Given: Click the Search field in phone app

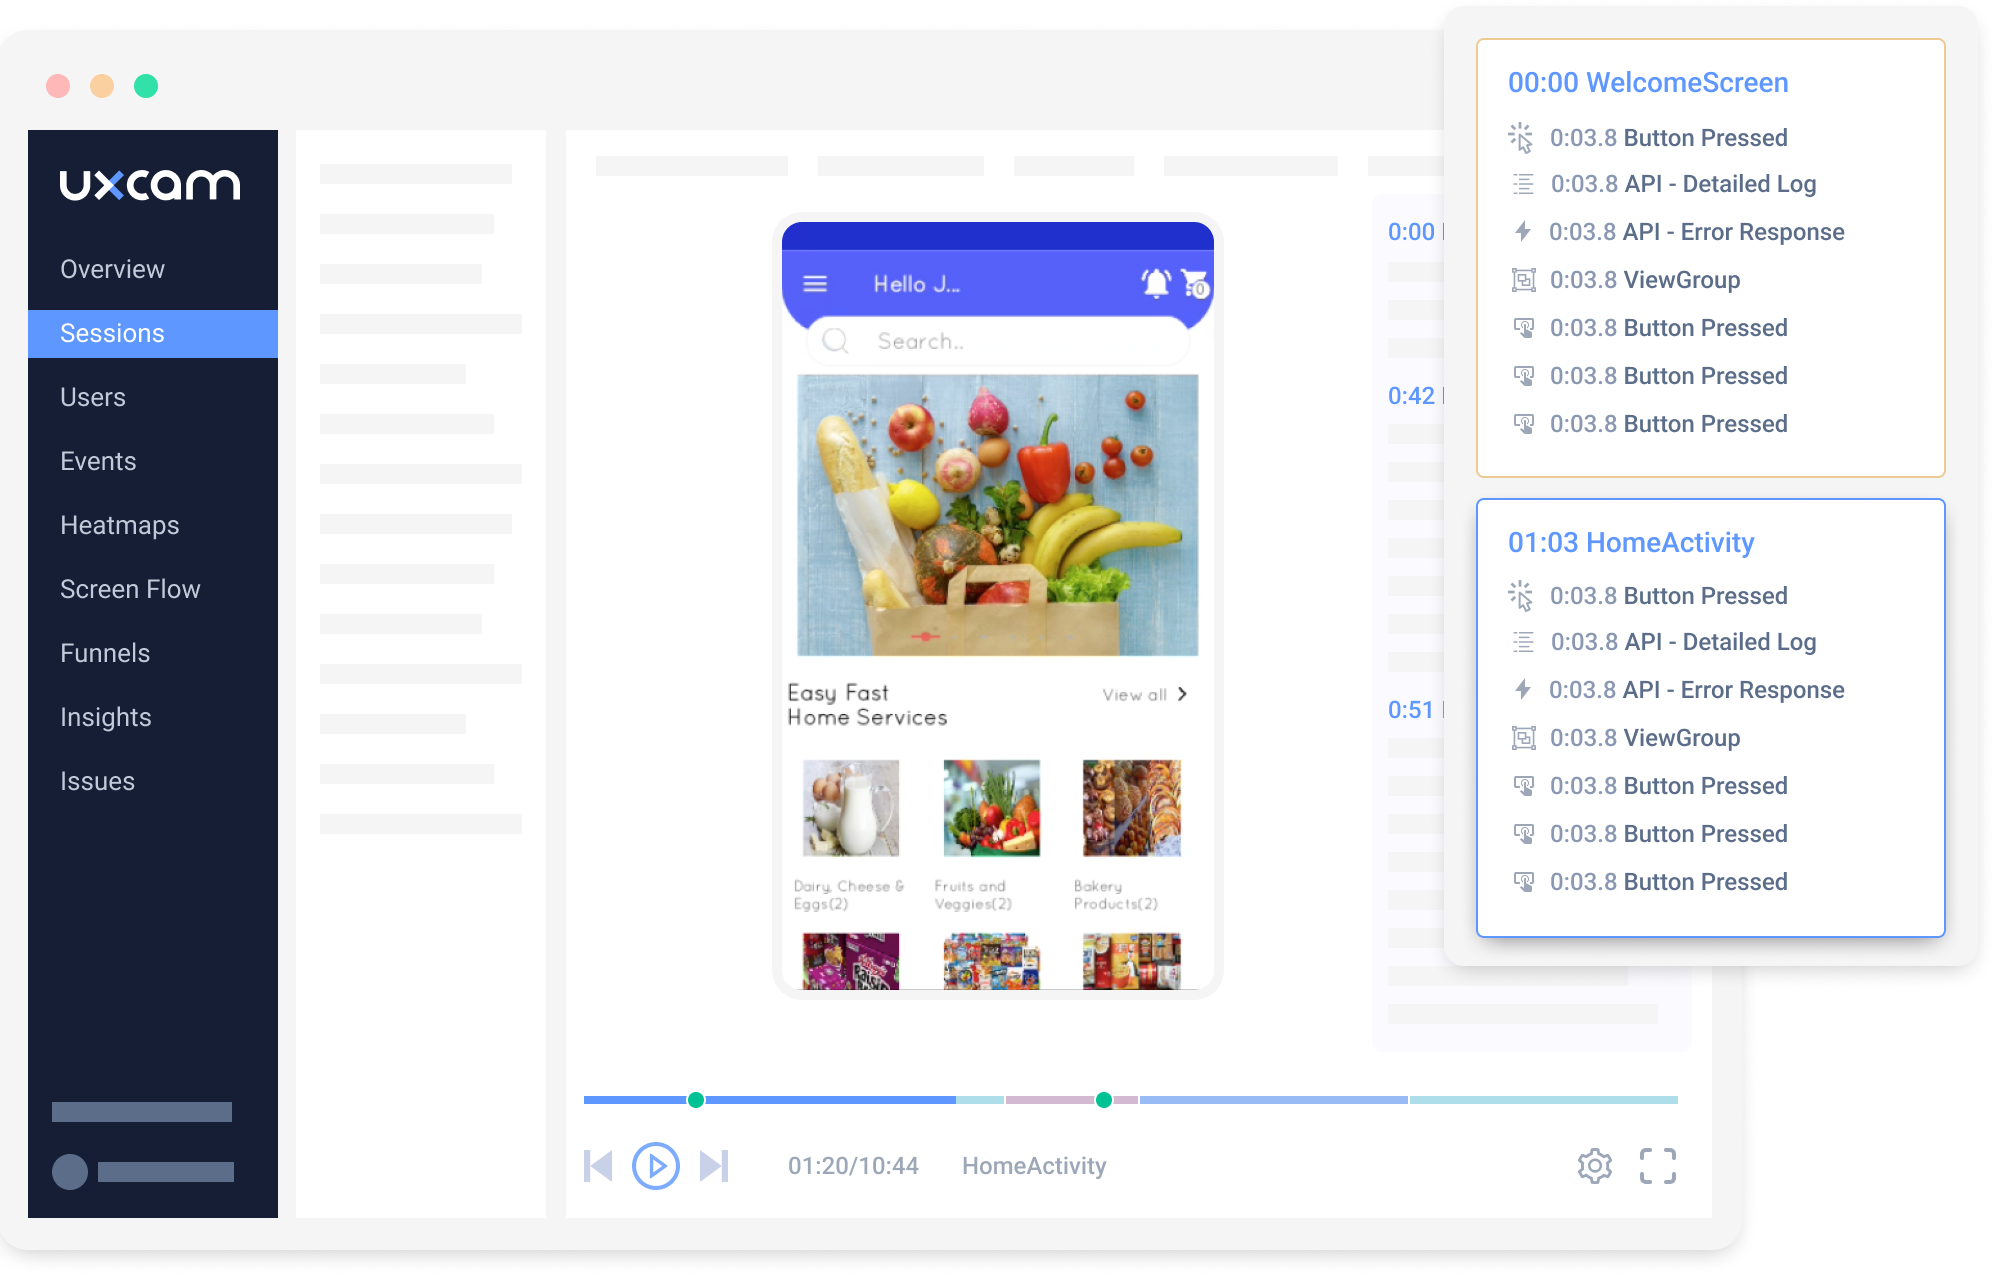Looking at the screenshot, I should (x=997, y=342).
